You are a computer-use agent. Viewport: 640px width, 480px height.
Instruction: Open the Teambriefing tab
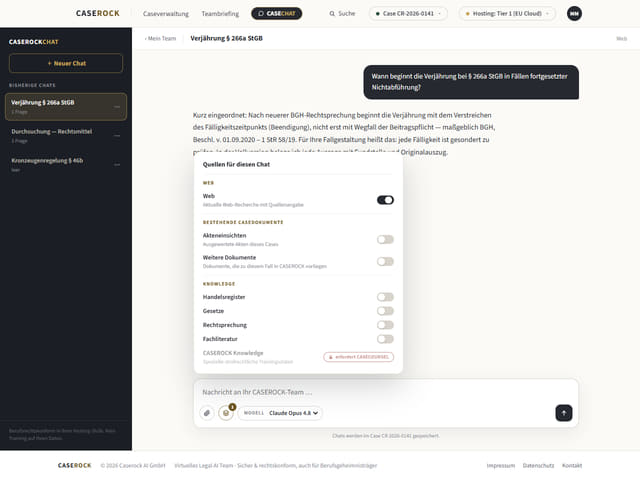(x=220, y=14)
